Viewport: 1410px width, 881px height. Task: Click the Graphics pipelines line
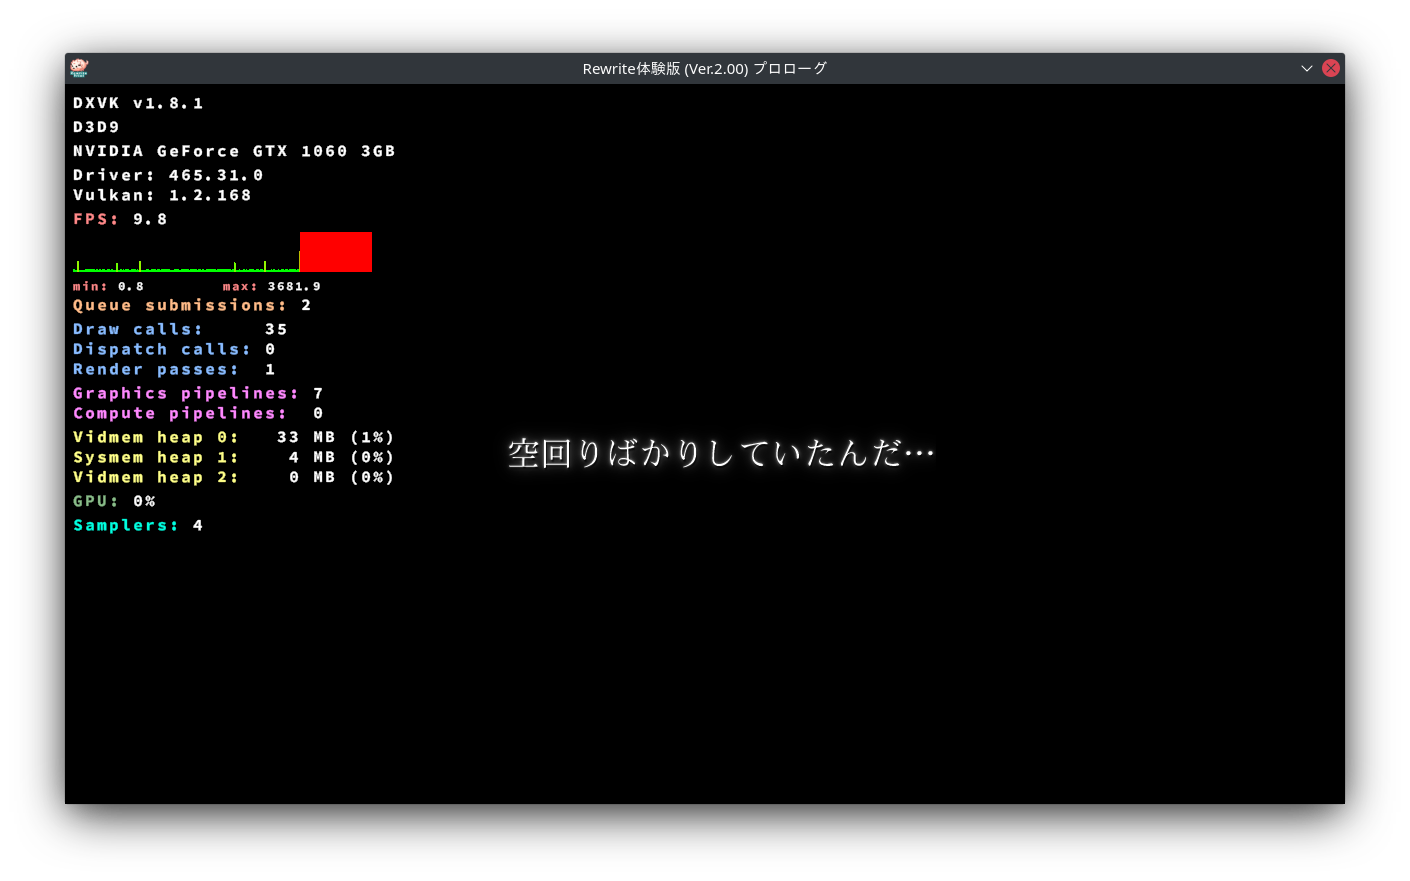[x=198, y=393]
